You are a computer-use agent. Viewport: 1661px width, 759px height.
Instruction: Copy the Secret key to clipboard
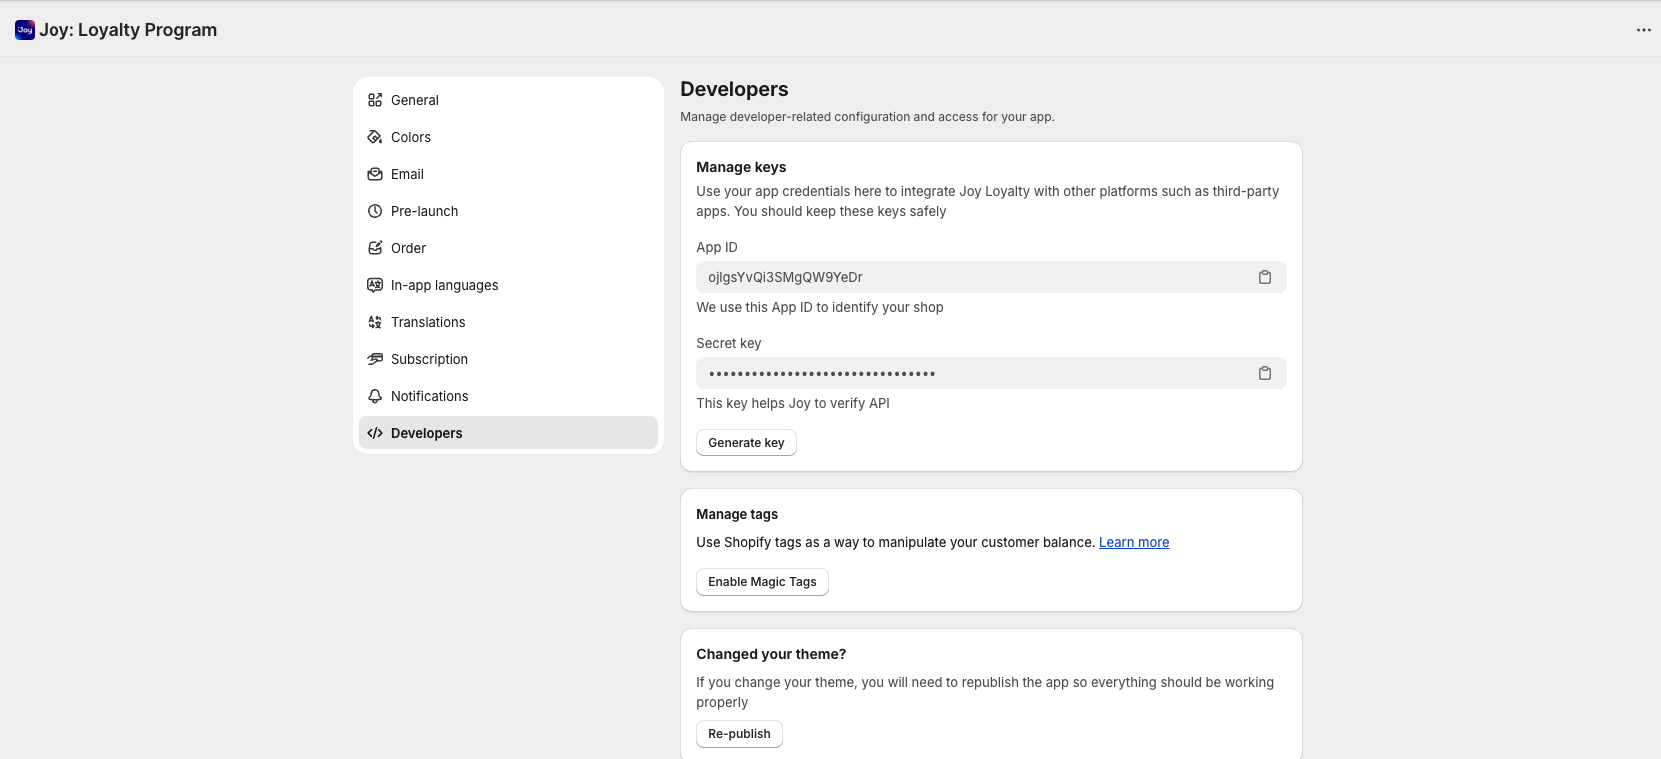click(x=1264, y=373)
